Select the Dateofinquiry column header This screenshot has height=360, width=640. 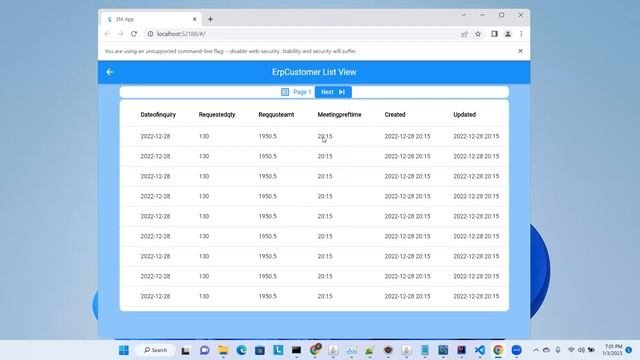[x=158, y=115]
